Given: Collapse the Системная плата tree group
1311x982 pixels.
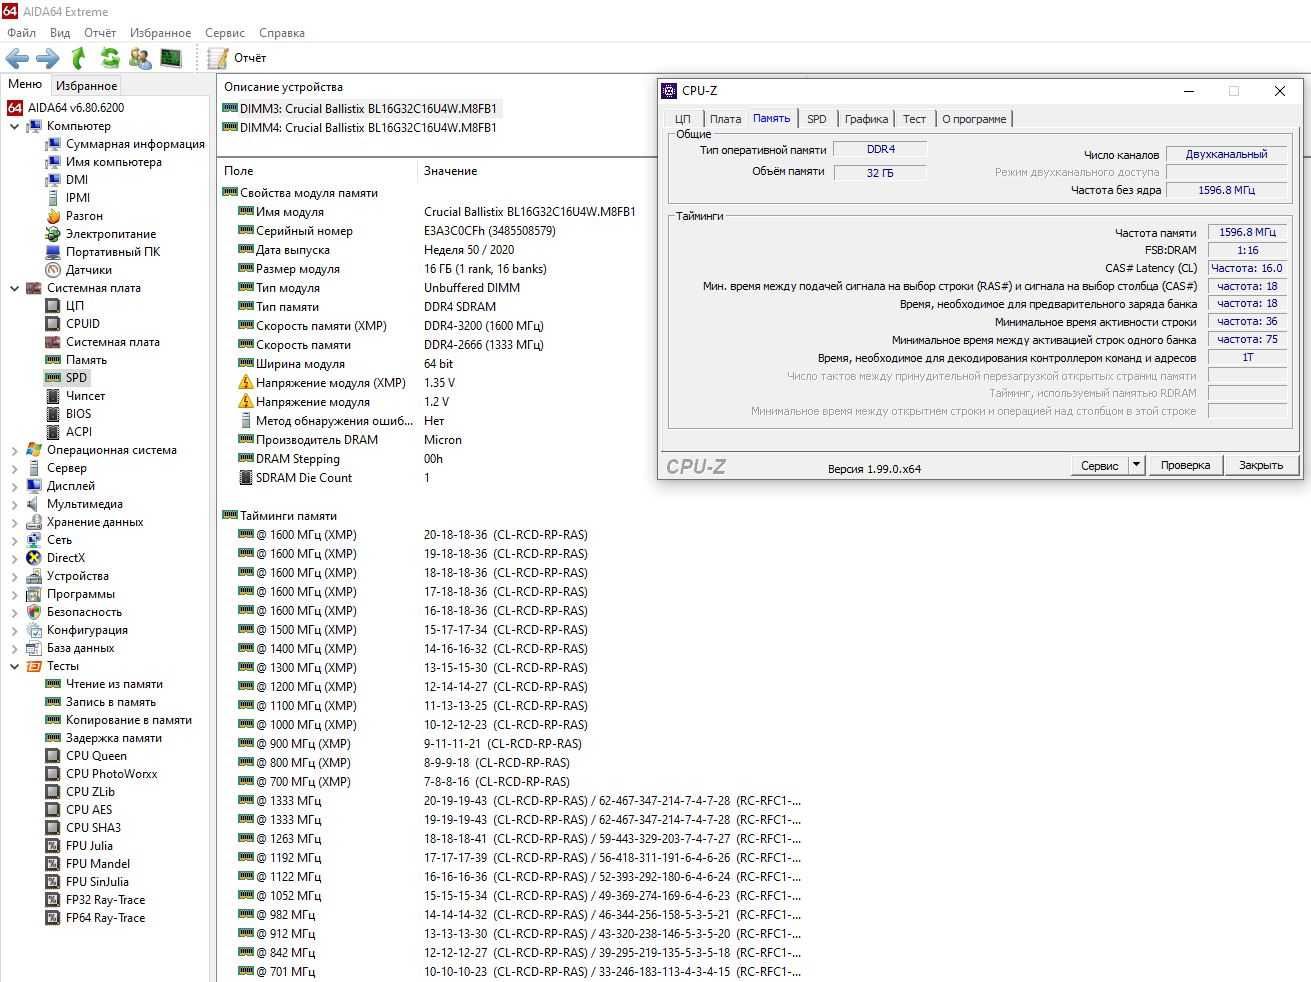Looking at the screenshot, I should tap(14, 288).
